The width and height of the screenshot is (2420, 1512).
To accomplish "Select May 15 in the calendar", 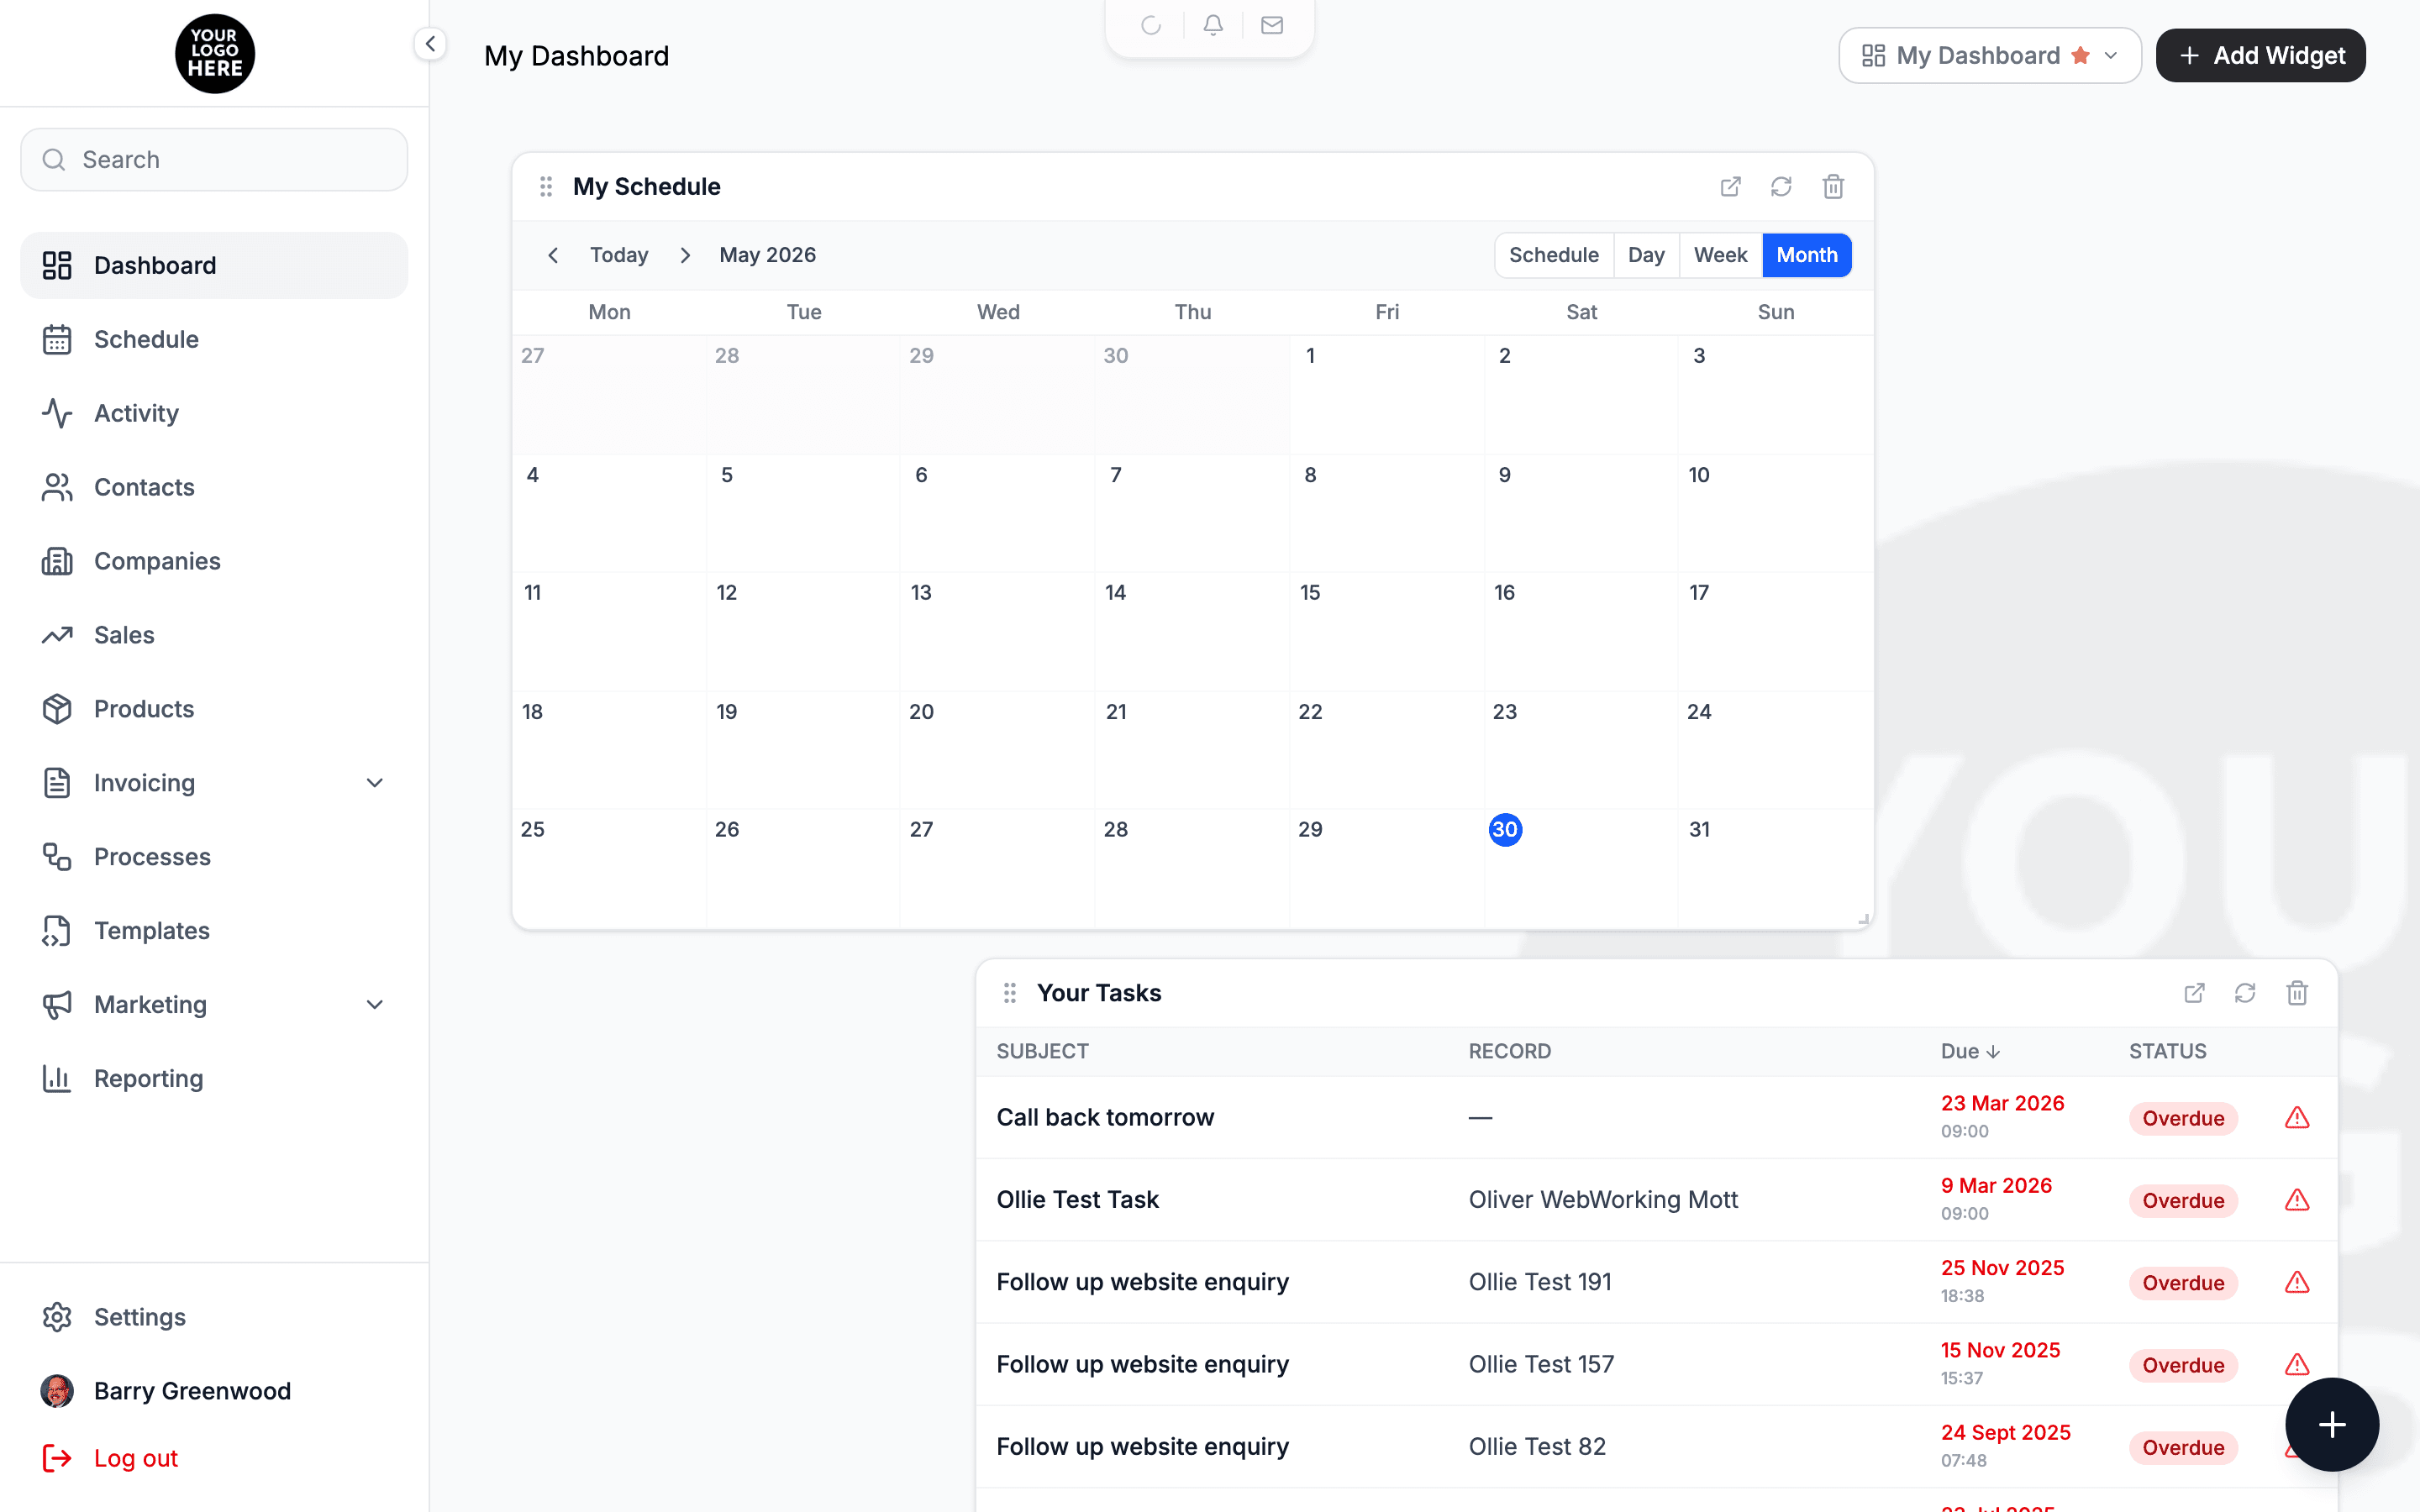I will tap(1310, 593).
